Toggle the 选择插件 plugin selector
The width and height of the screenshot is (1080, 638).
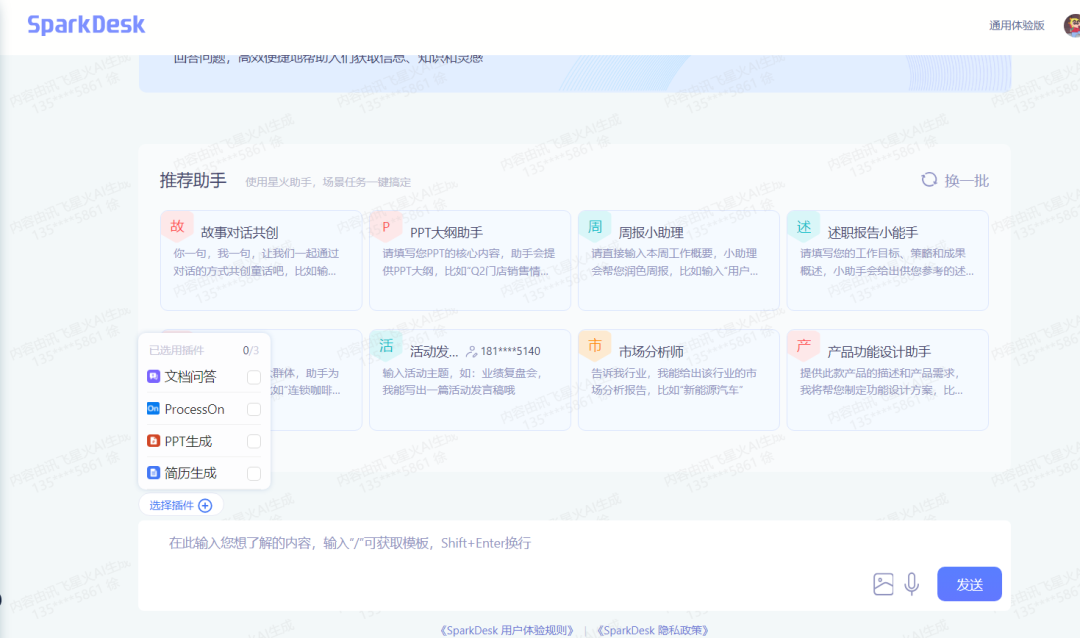(180, 505)
